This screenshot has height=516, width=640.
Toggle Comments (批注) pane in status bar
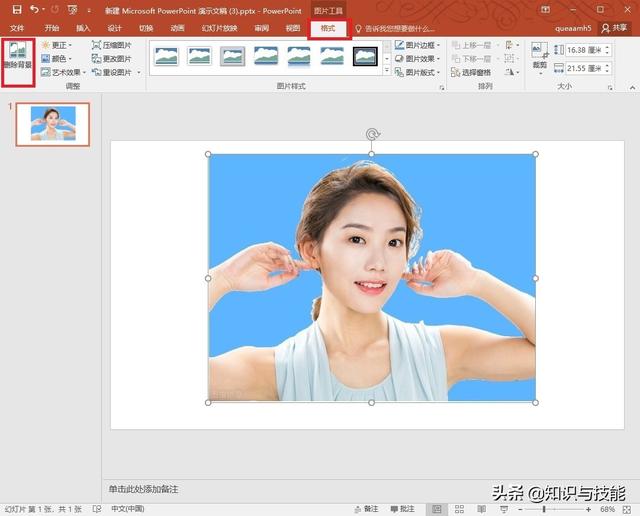401,509
